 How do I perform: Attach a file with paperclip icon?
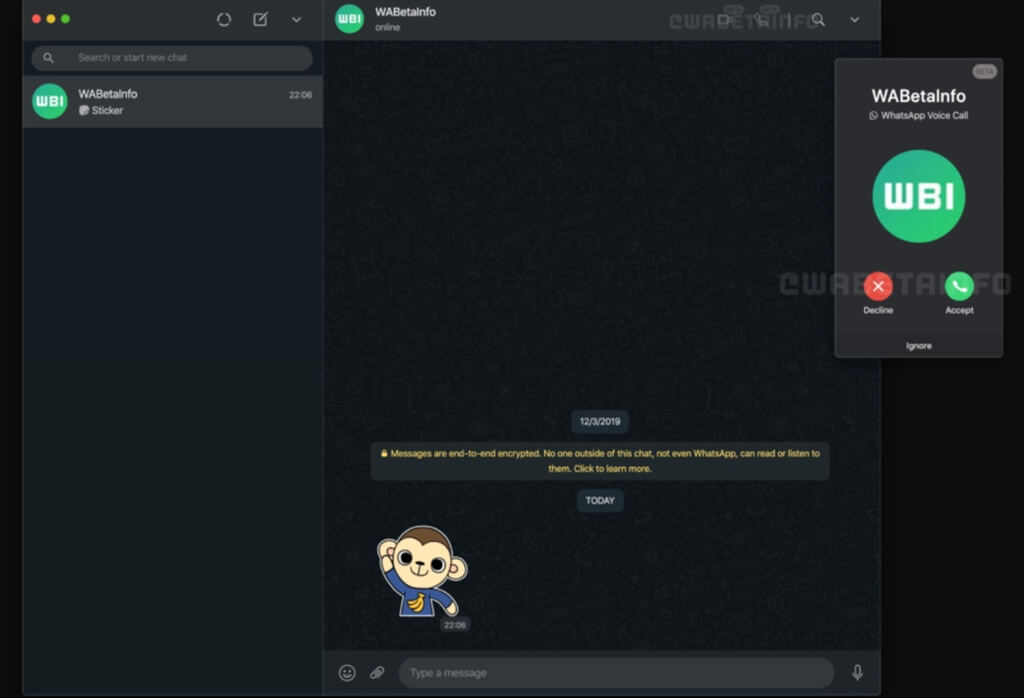pyautogui.click(x=377, y=673)
